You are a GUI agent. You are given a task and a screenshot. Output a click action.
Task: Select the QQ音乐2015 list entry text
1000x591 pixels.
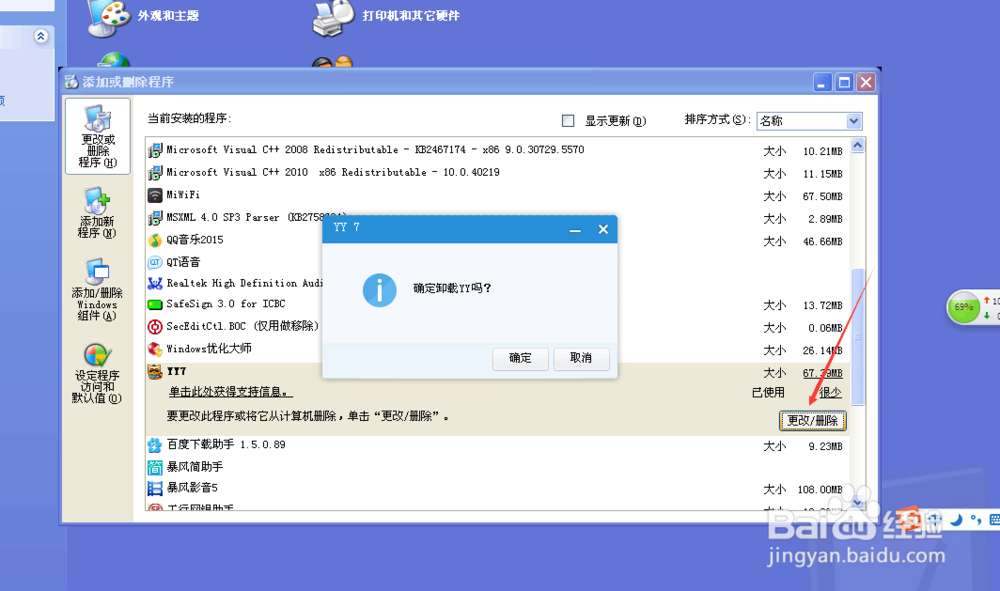coord(195,240)
